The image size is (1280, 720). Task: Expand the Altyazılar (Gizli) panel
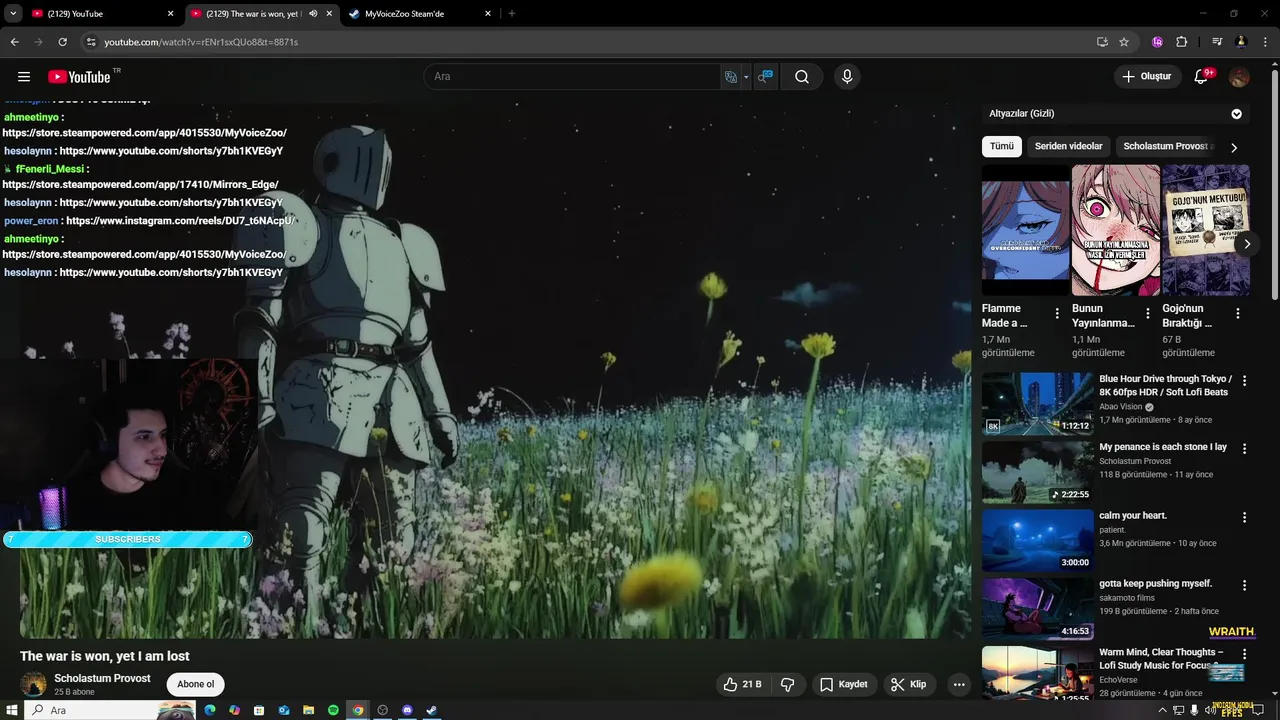pos(1237,114)
